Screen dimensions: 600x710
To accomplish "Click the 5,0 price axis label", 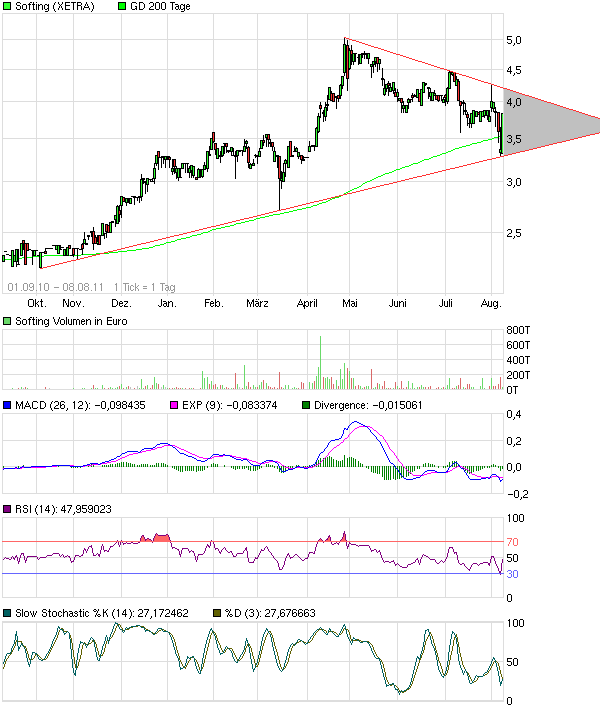I will pos(512,40).
